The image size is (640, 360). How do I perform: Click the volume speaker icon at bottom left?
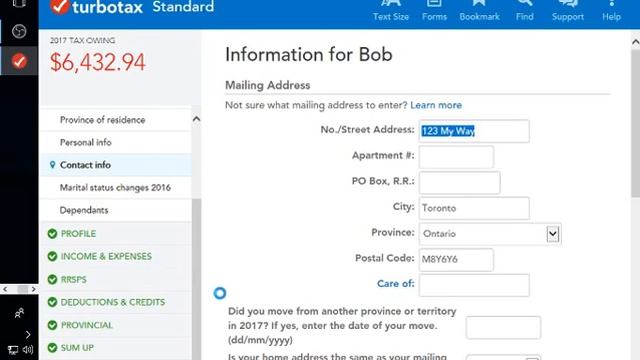click(x=28, y=350)
